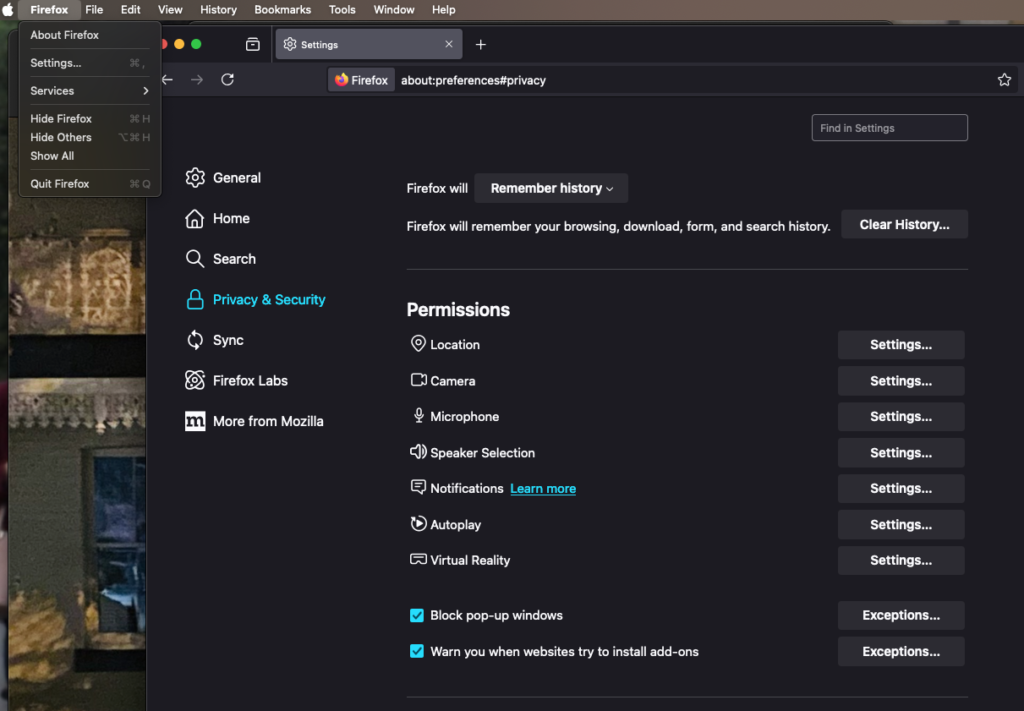Image resolution: width=1024 pixels, height=711 pixels.
Task: Expand the Remember history dropdown
Action: pyautogui.click(x=551, y=188)
